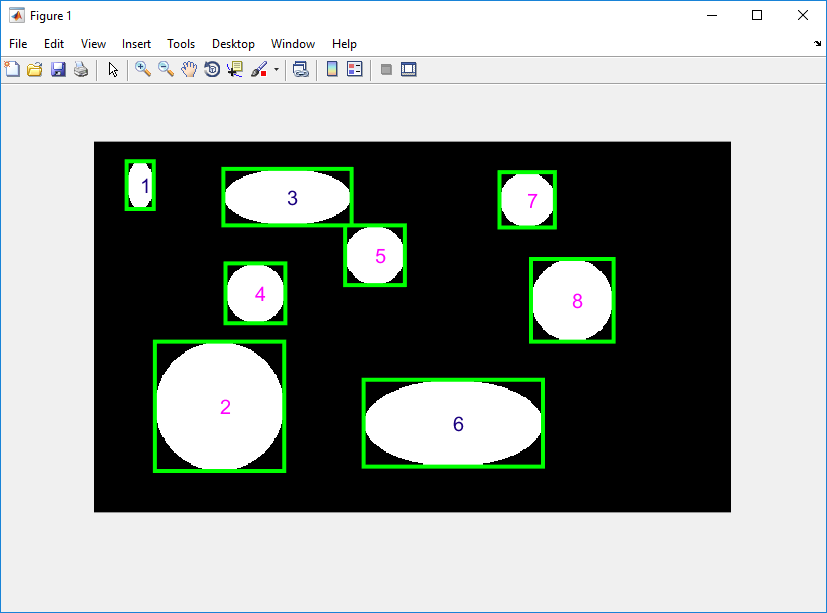Screen dimensions: 827x613
Task: Close the Figure 1 window
Action: coord(803,16)
